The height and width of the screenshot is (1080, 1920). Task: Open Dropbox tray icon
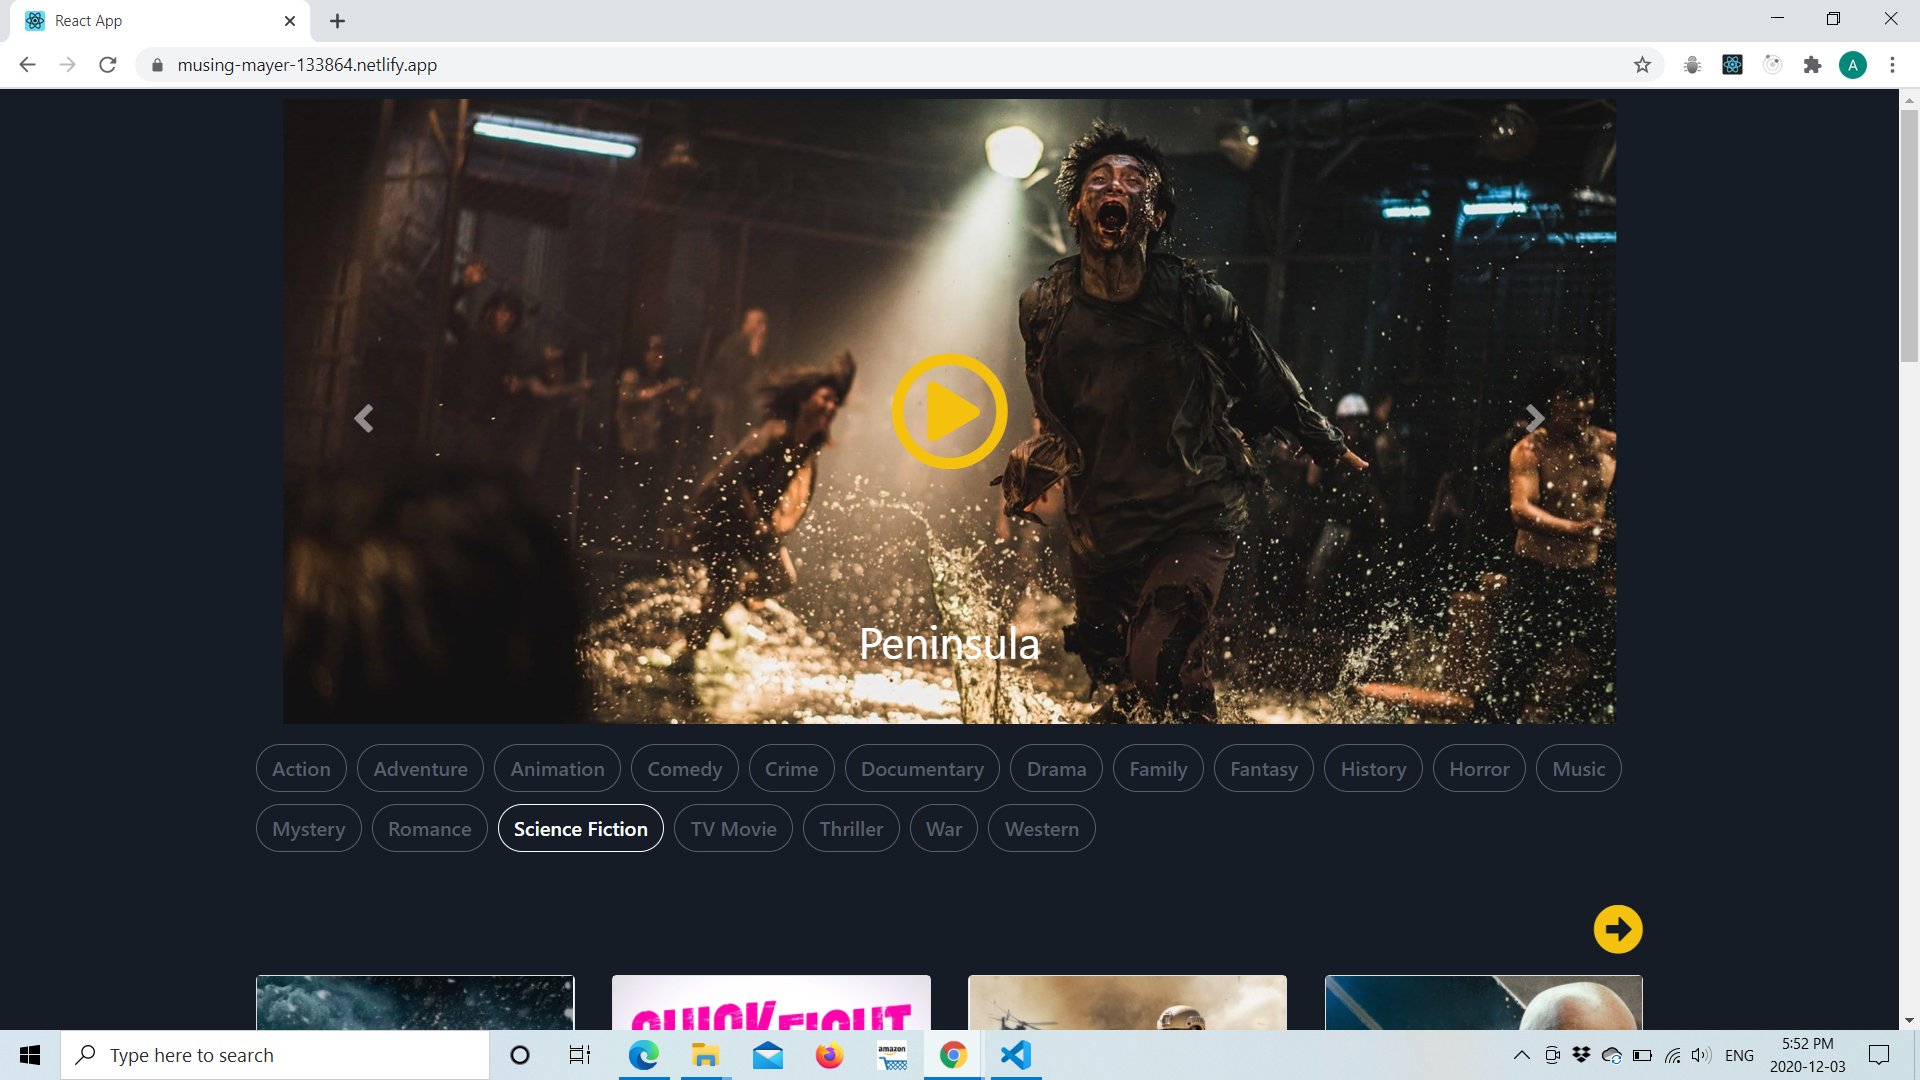tap(1581, 1055)
